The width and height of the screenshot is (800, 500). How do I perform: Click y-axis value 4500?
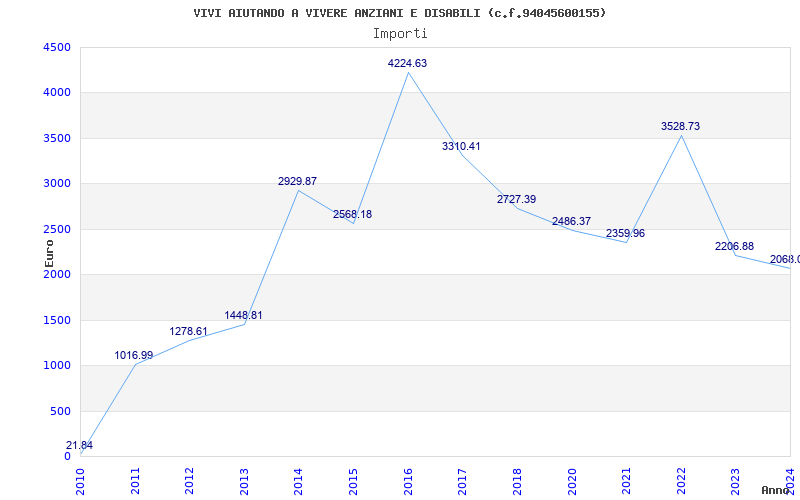pyautogui.click(x=57, y=47)
